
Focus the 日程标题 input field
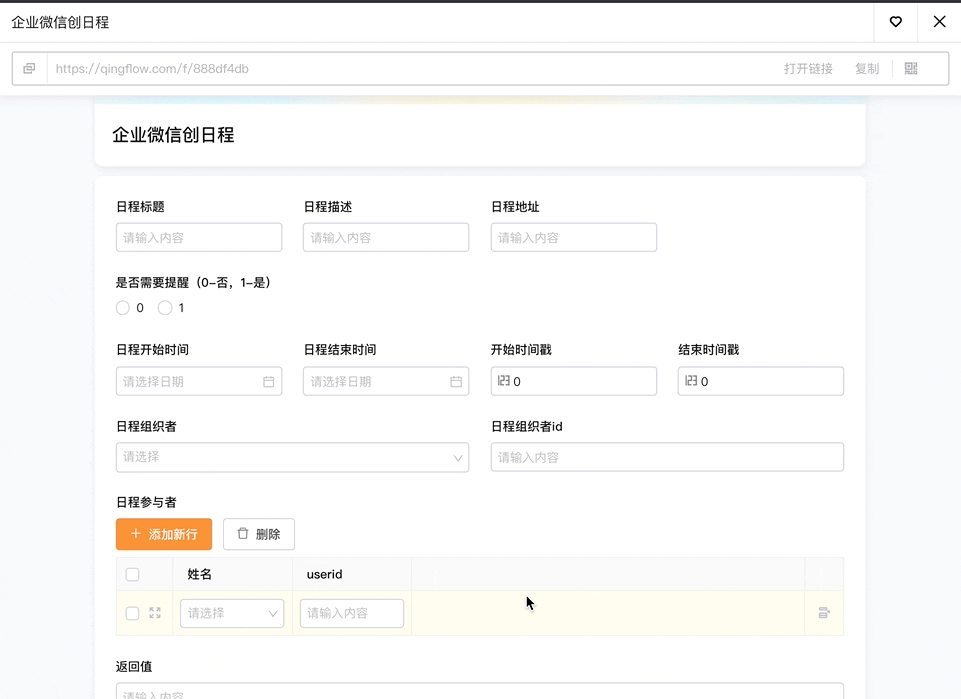(x=199, y=238)
